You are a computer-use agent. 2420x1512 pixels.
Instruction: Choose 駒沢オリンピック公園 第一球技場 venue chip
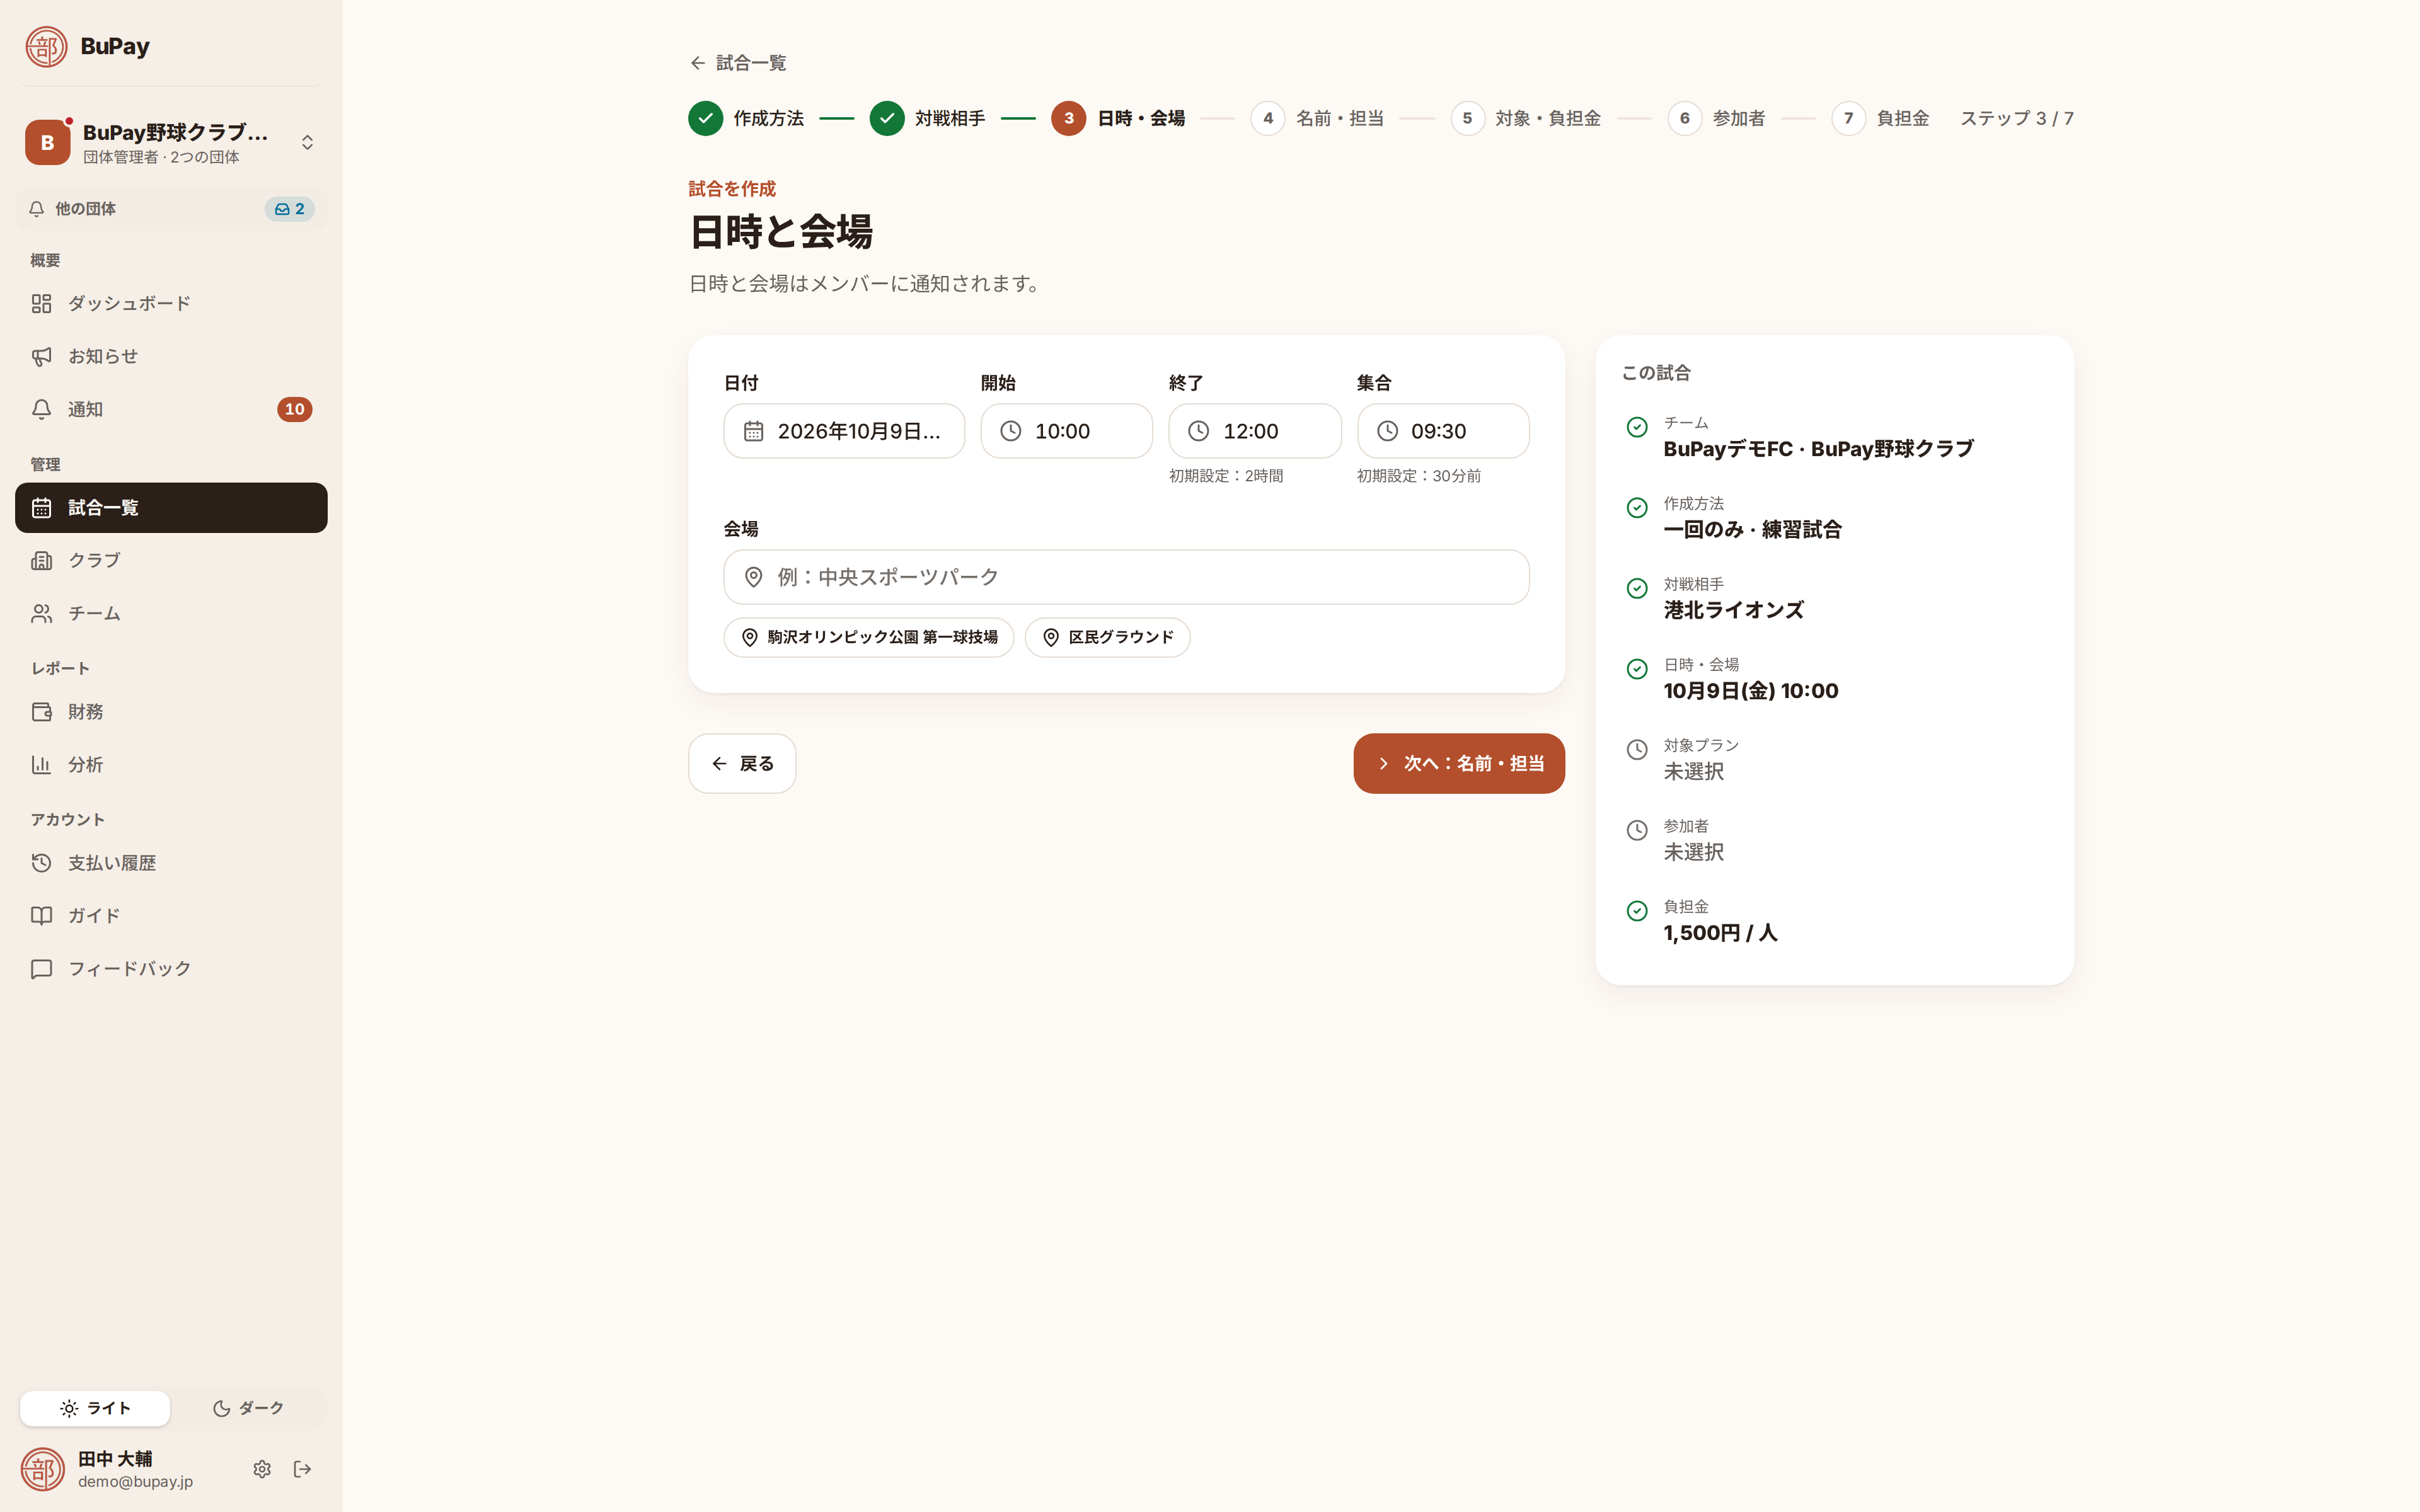[x=869, y=637]
